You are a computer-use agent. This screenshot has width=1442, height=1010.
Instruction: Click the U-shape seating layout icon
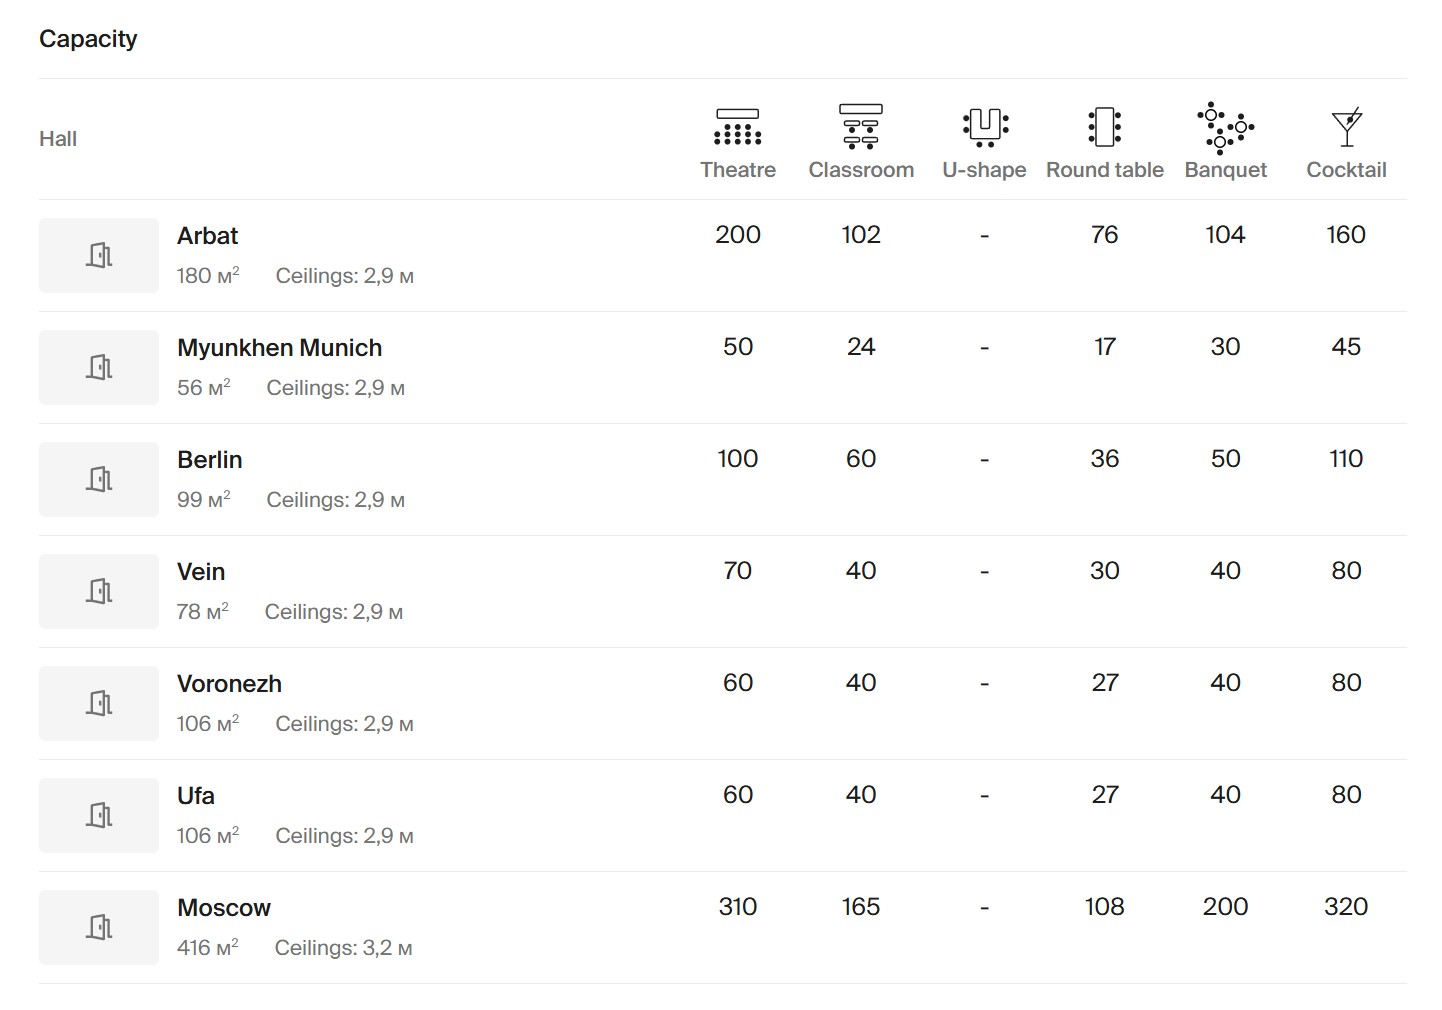point(985,127)
